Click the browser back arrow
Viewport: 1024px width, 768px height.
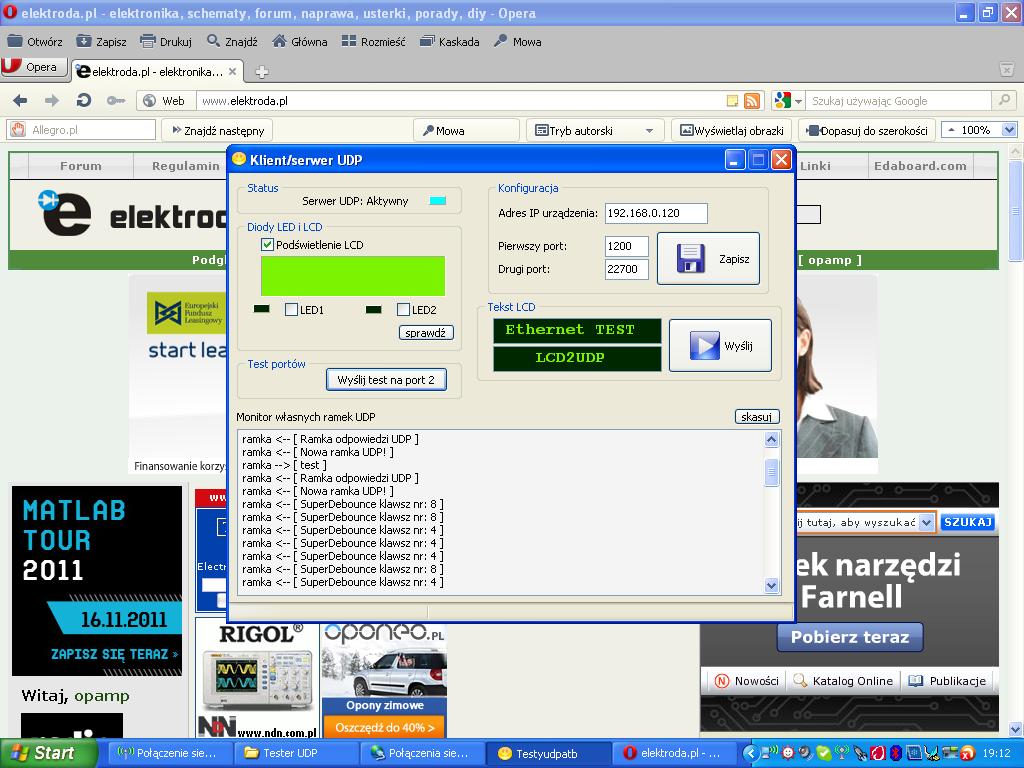tap(20, 101)
